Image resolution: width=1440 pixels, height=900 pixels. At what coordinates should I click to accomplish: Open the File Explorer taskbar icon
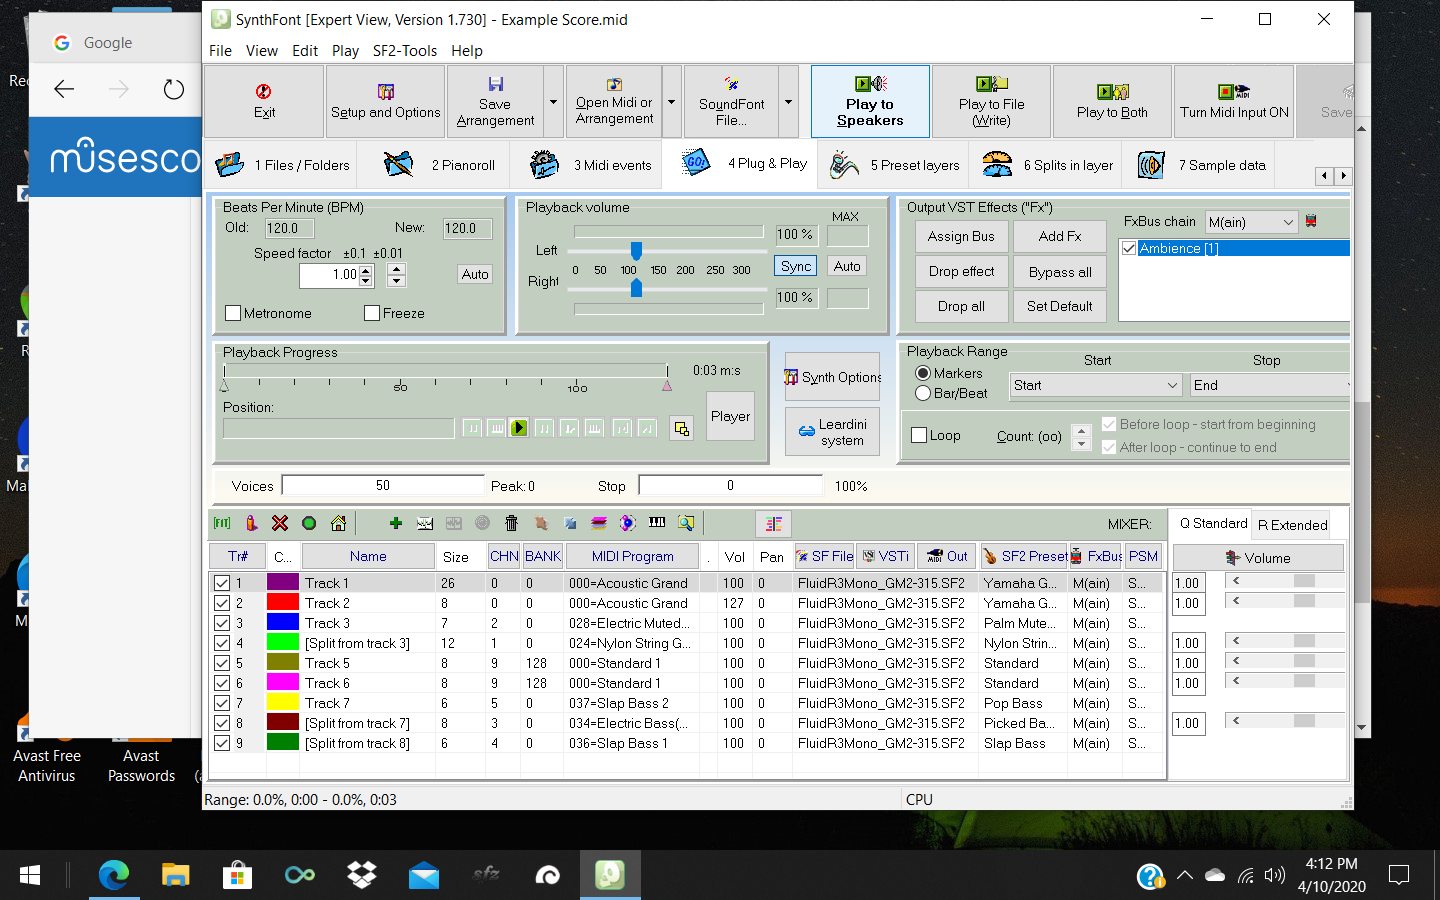pos(176,876)
